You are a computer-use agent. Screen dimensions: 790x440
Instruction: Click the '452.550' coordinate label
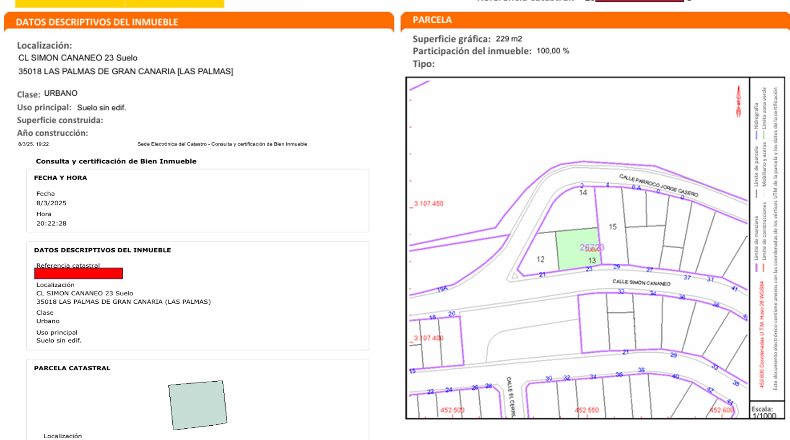tap(587, 410)
